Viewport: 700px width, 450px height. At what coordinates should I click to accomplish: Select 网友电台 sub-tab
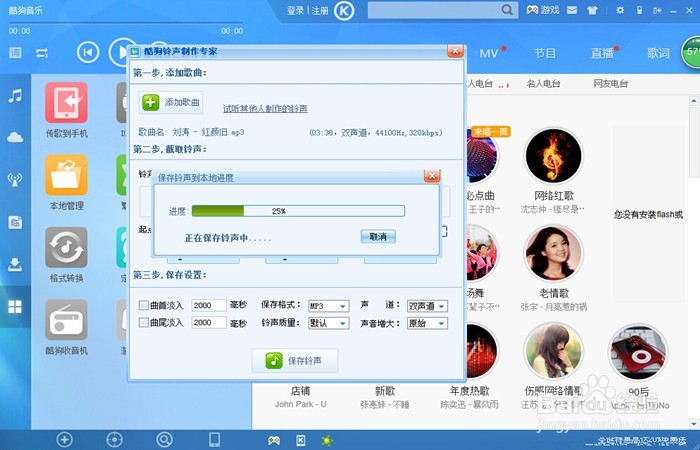pyautogui.click(x=610, y=83)
